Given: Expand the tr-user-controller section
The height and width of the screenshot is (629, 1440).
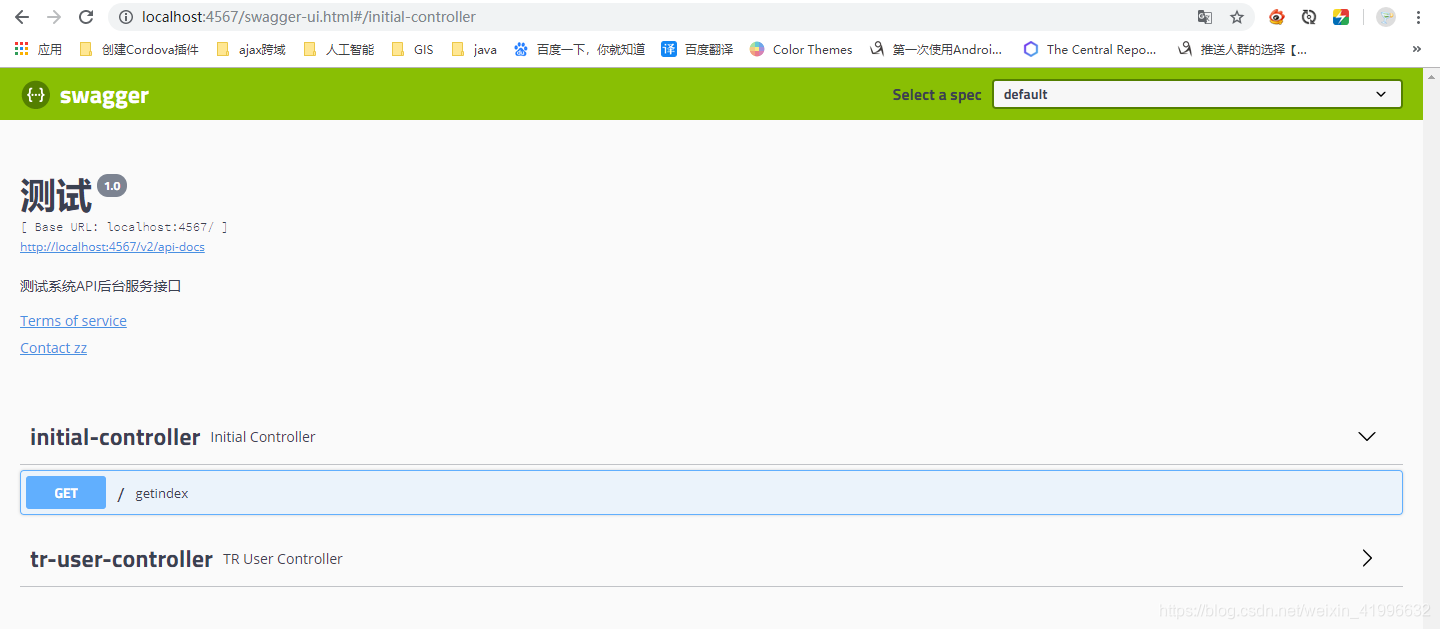Looking at the screenshot, I should 1367,558.
